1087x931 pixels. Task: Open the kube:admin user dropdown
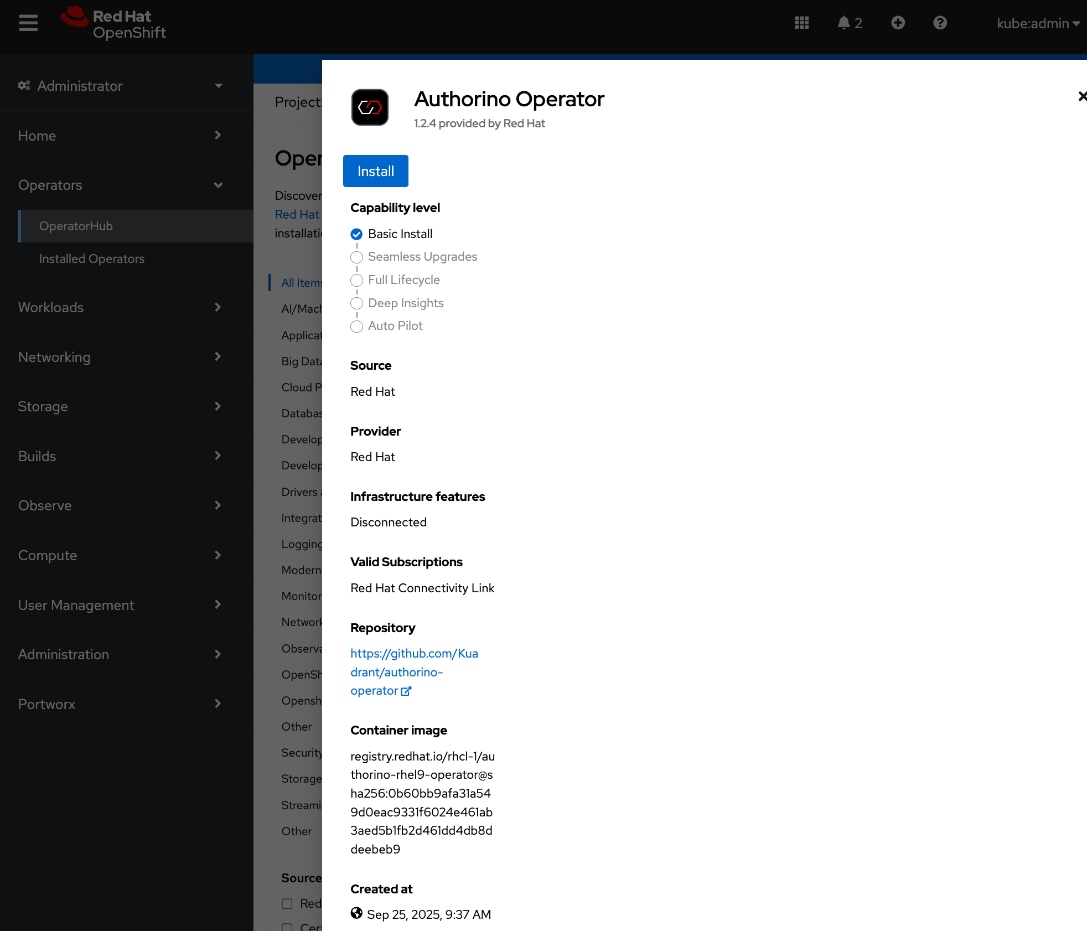1037,22
